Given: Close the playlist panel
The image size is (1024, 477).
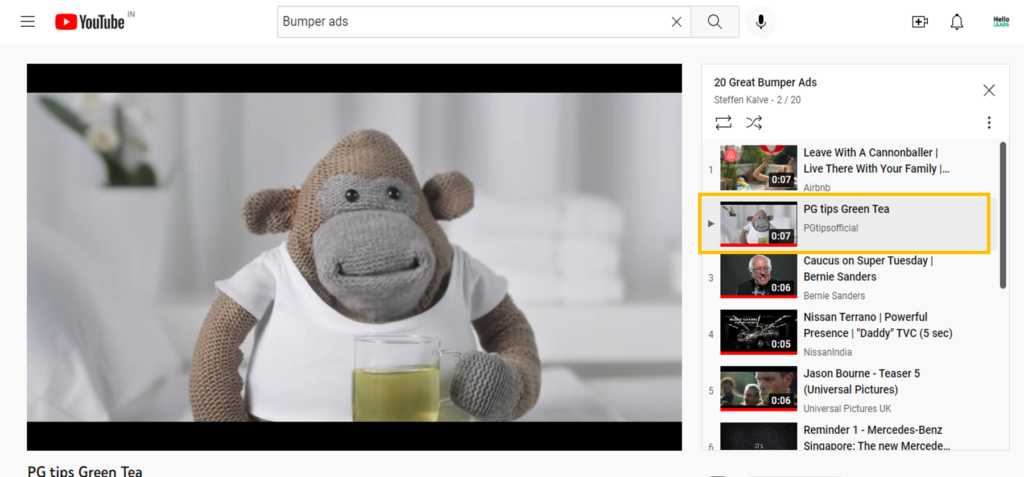Looking at the screenshot, I should (x=989, y=90).
